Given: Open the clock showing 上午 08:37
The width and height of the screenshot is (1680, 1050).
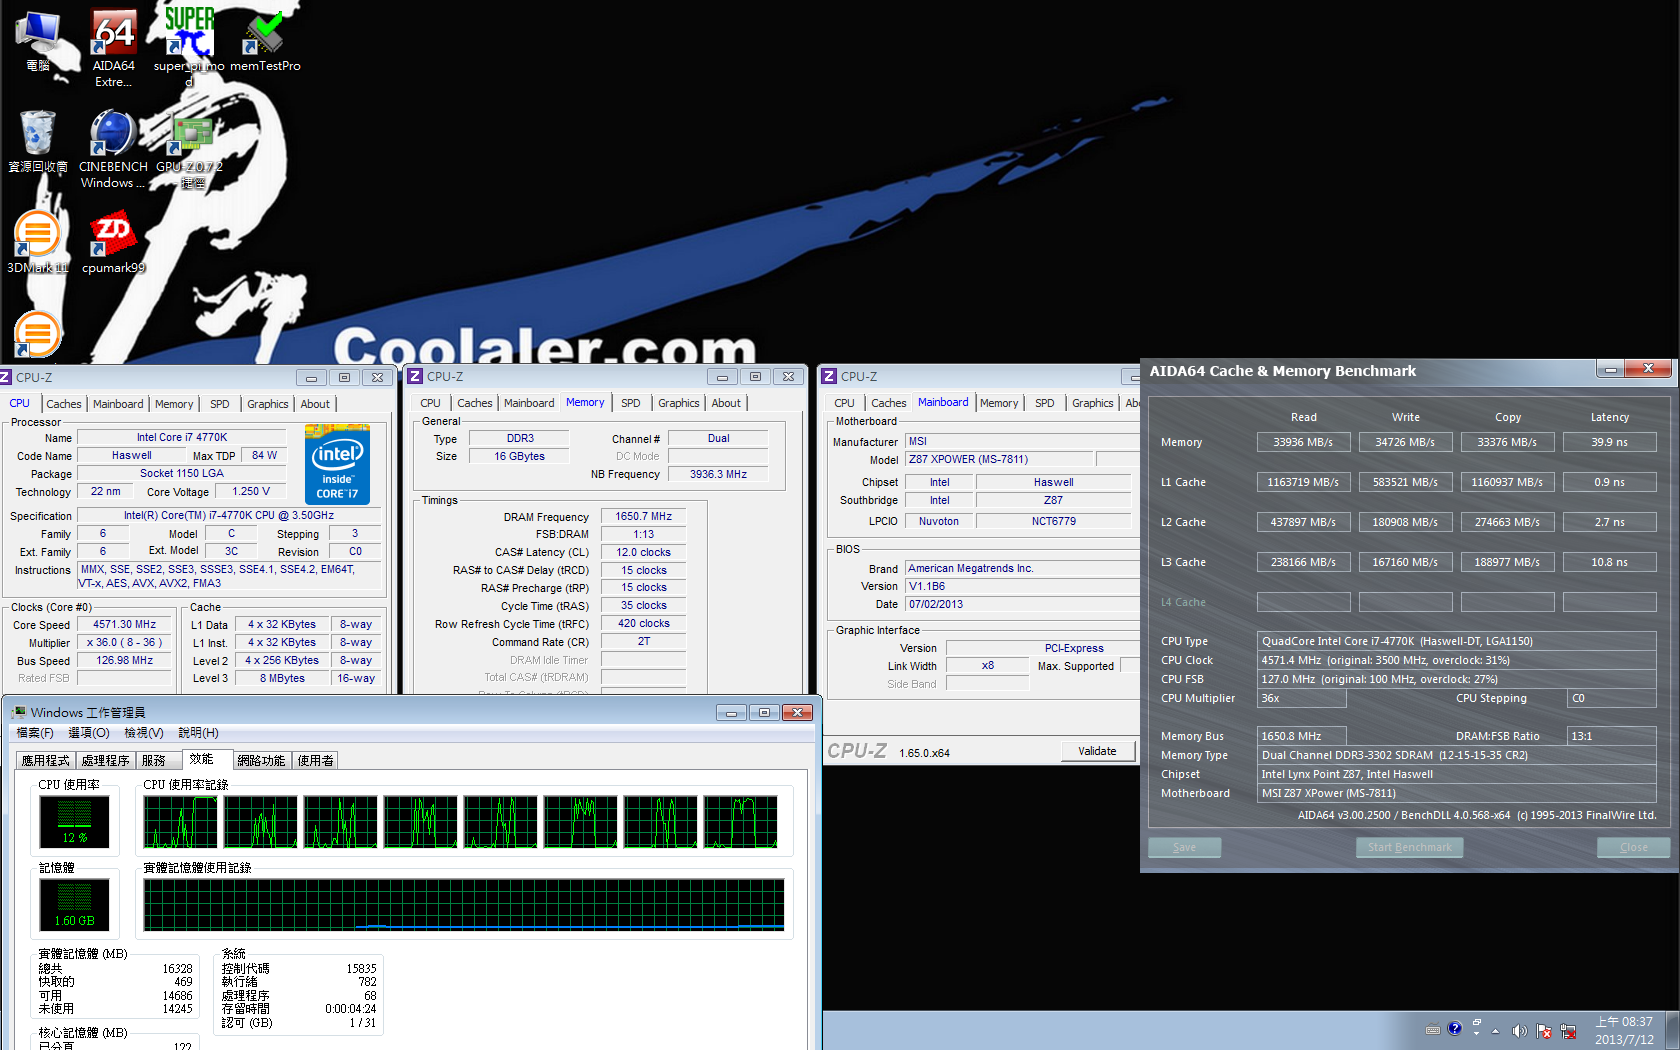Looking at the screenshot, I should pos(1624,1030).
